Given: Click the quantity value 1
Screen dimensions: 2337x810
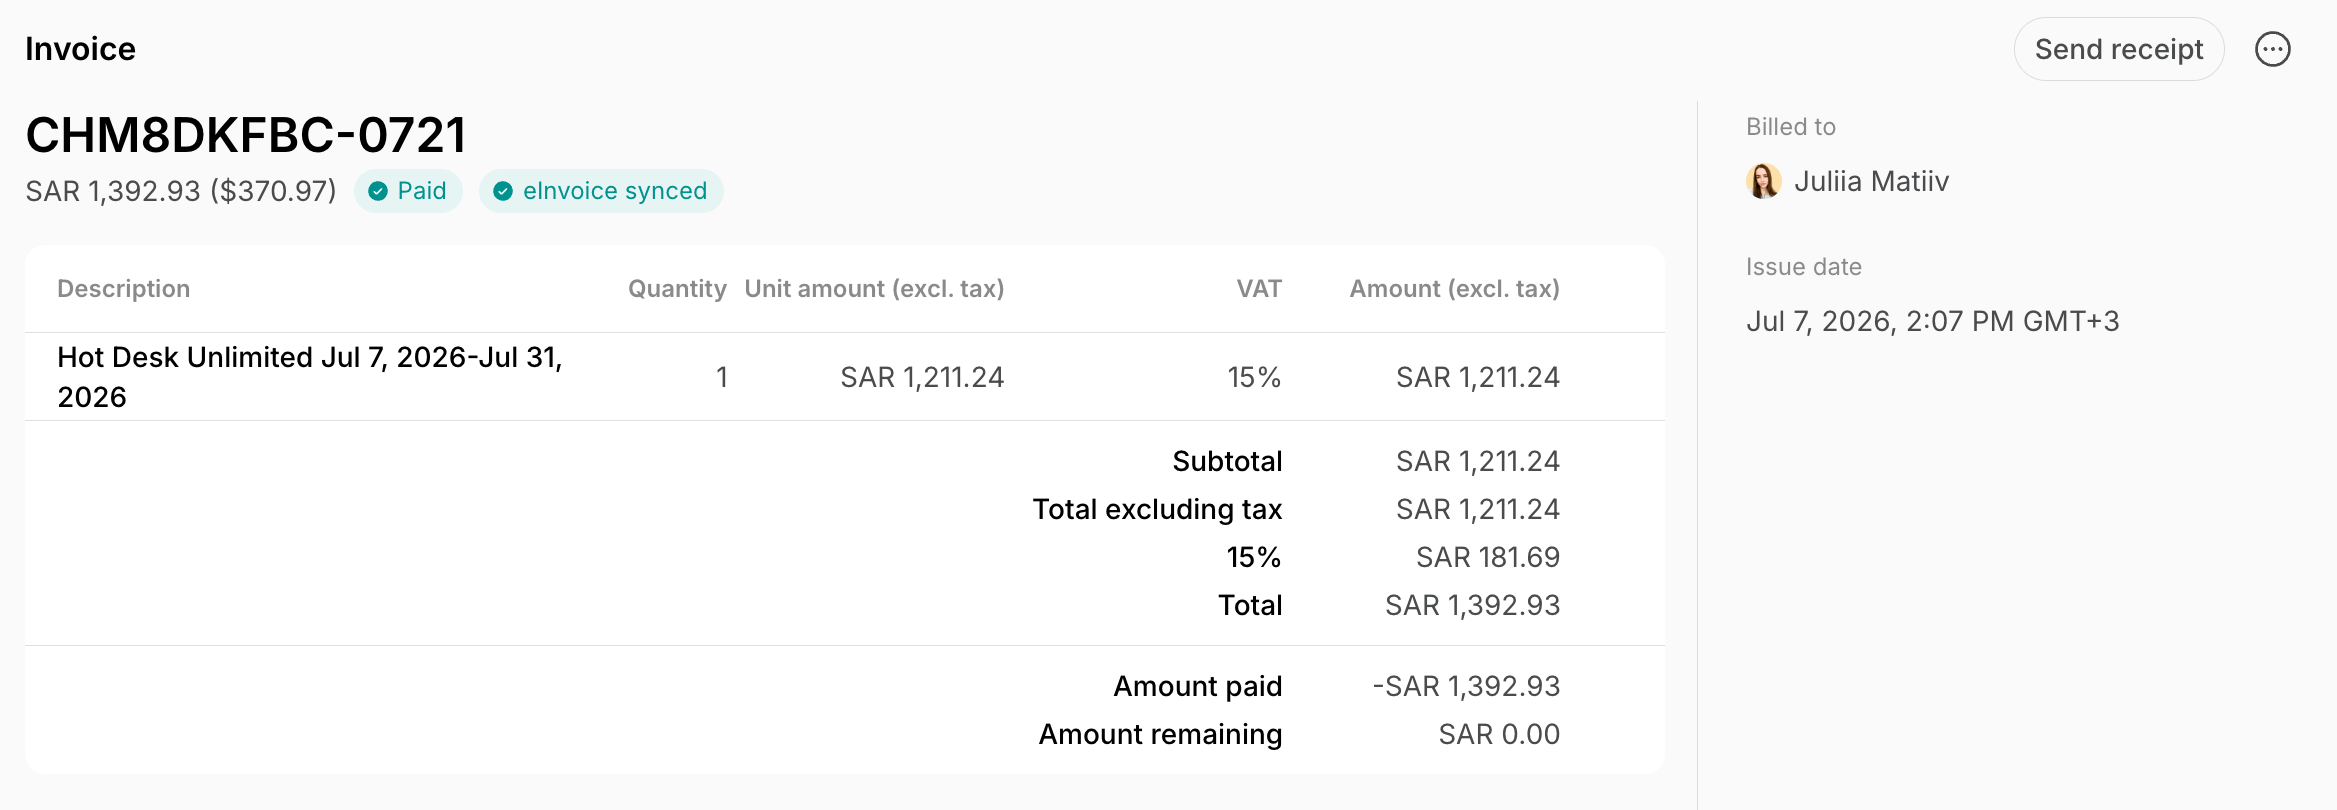Looking at the screenshot, I should [722, 377].
